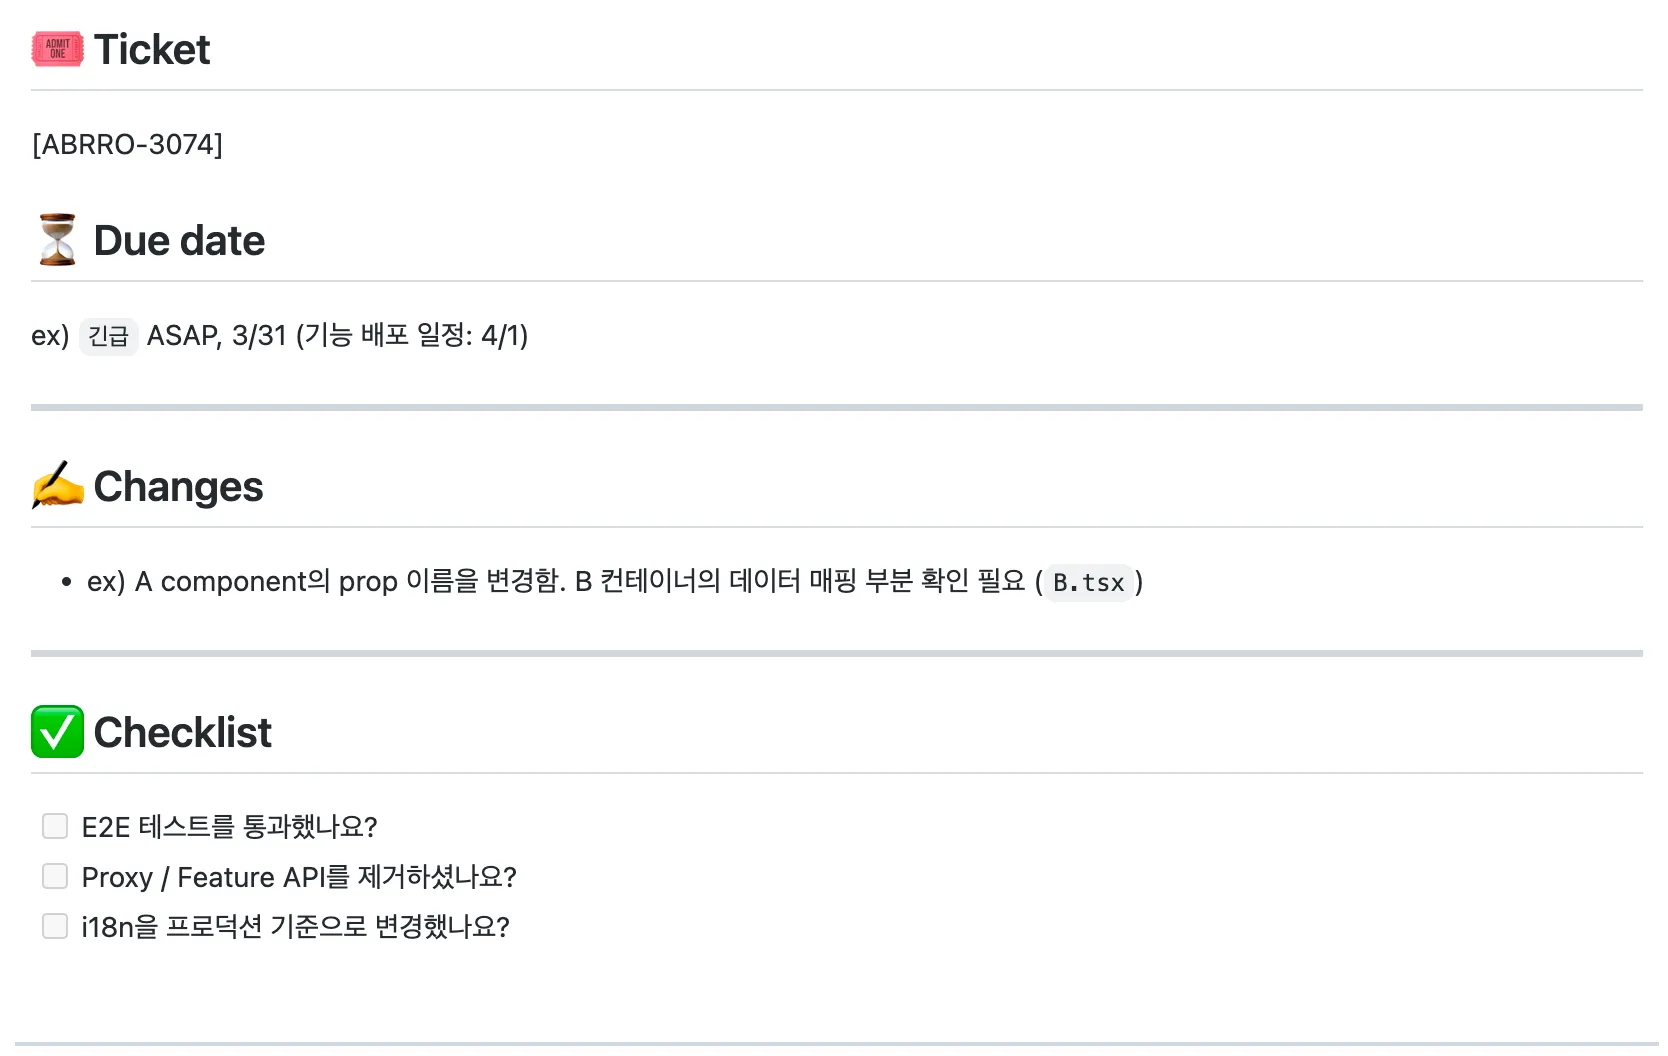
Task: Click the Checklist heading
Action: click(182, 732)
